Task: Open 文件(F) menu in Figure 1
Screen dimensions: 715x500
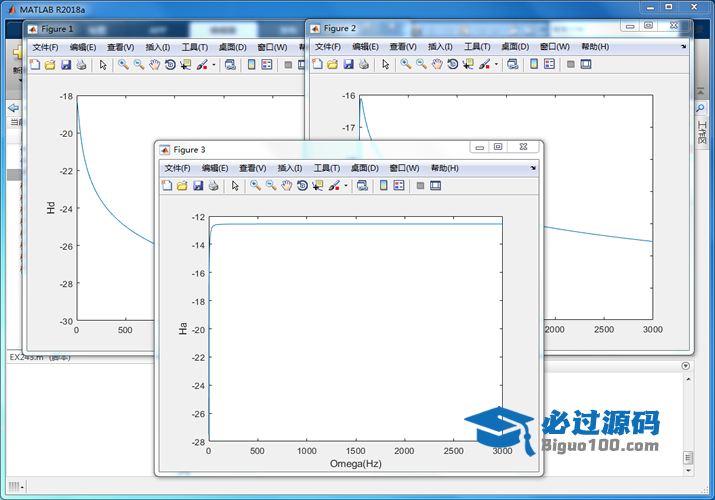Action: [x=45, y=47]
